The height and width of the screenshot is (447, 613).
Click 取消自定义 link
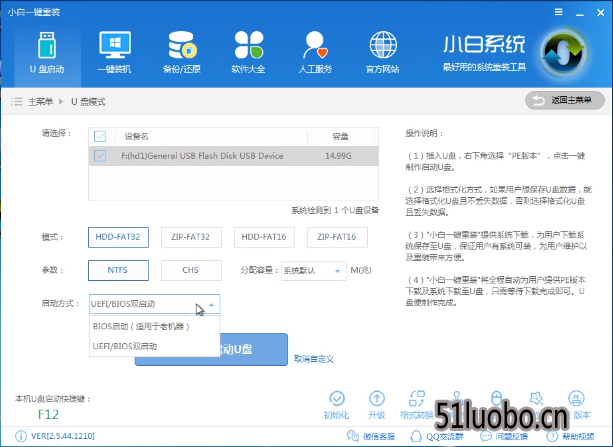point(314,359)
